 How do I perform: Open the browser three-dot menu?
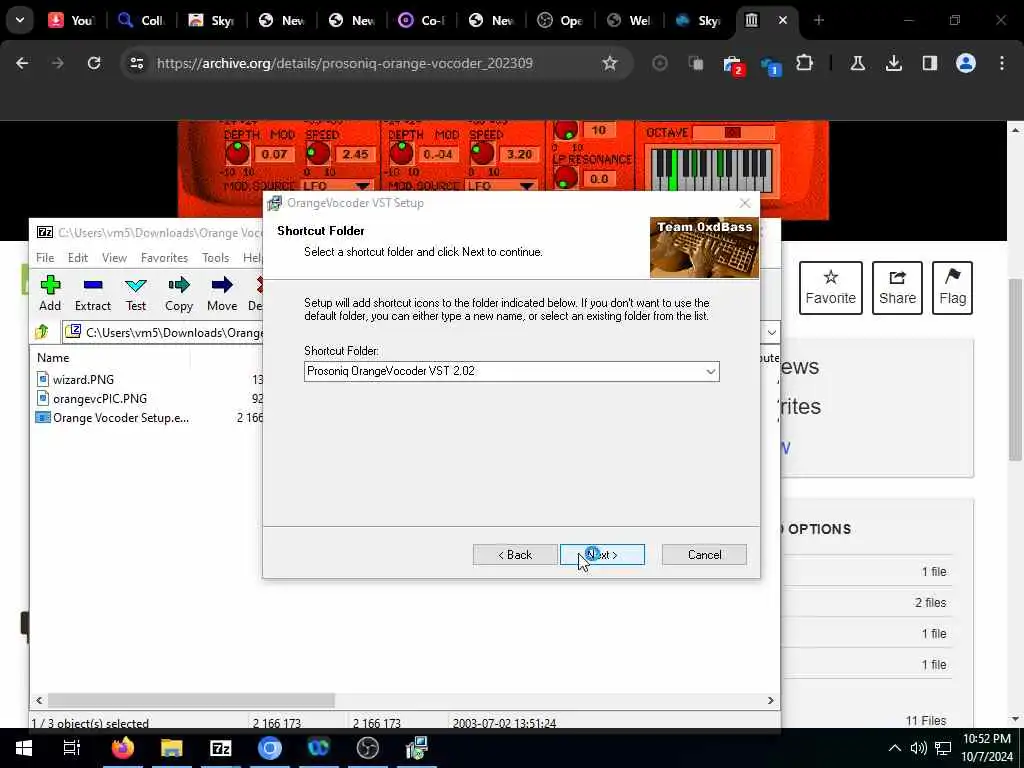[1002, 63]
